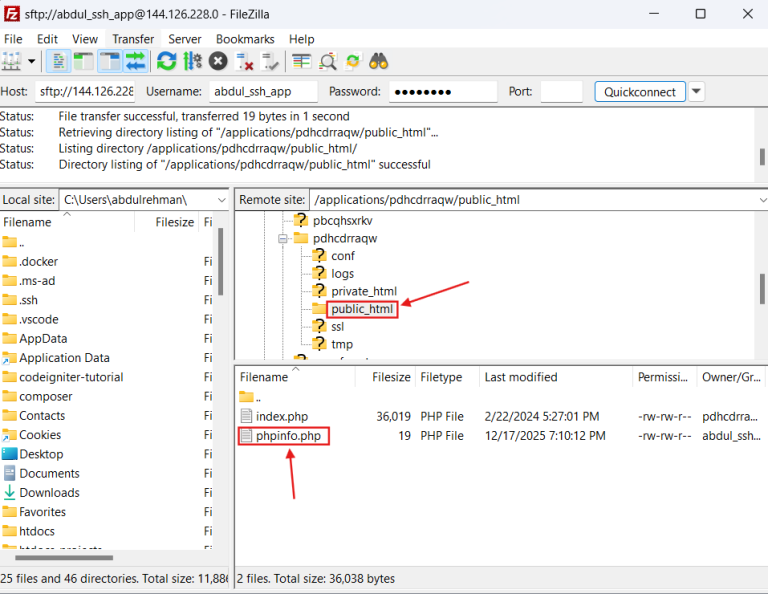Click the synchronized browsing icon
Image resolution: width=768 pixels, height=594 pixels.
[353, 61]
